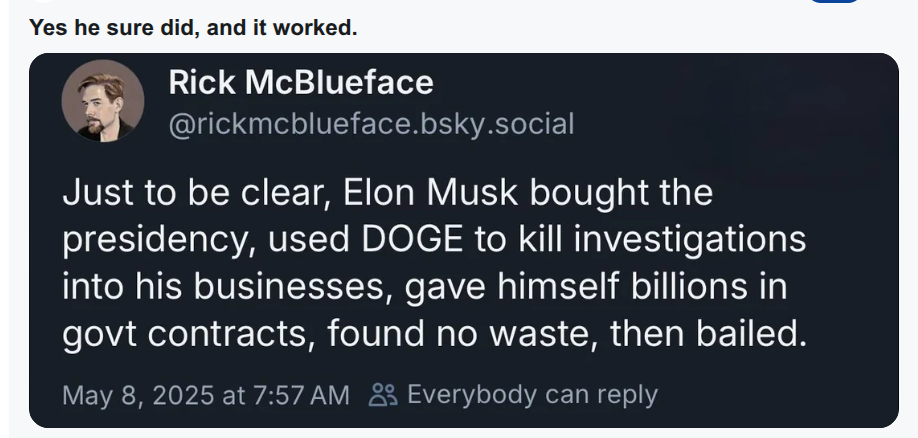This screenshot has height=438, width=918.
Task: Click the caption Yes he sure did, and it worked
Action: point(193,28)
